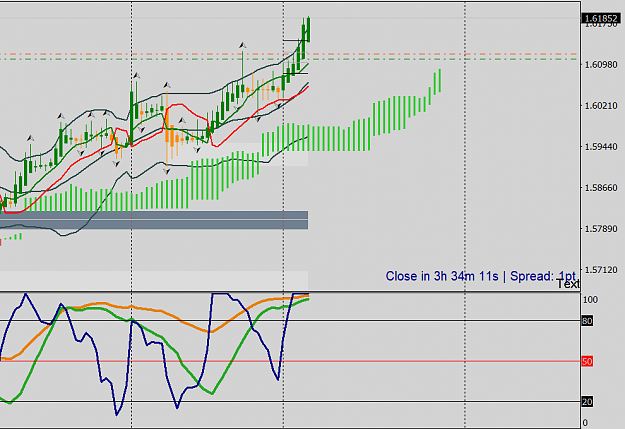Click the 1.58660 price axis label
The height and width of the screenshot is (429, 625).
601,188
